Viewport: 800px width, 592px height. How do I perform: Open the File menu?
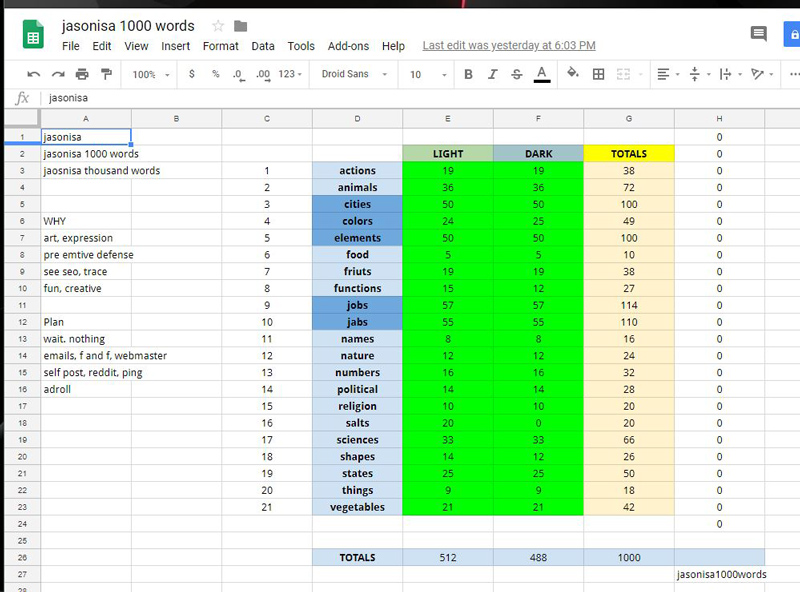click(x=70, y=46)
